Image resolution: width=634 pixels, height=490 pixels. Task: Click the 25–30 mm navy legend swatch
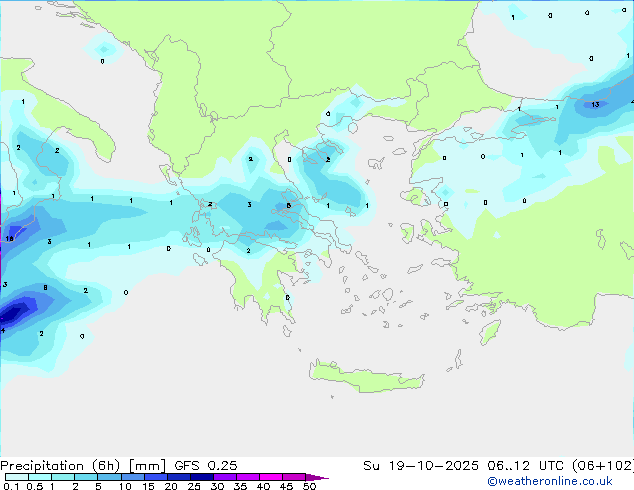(202, 477)
